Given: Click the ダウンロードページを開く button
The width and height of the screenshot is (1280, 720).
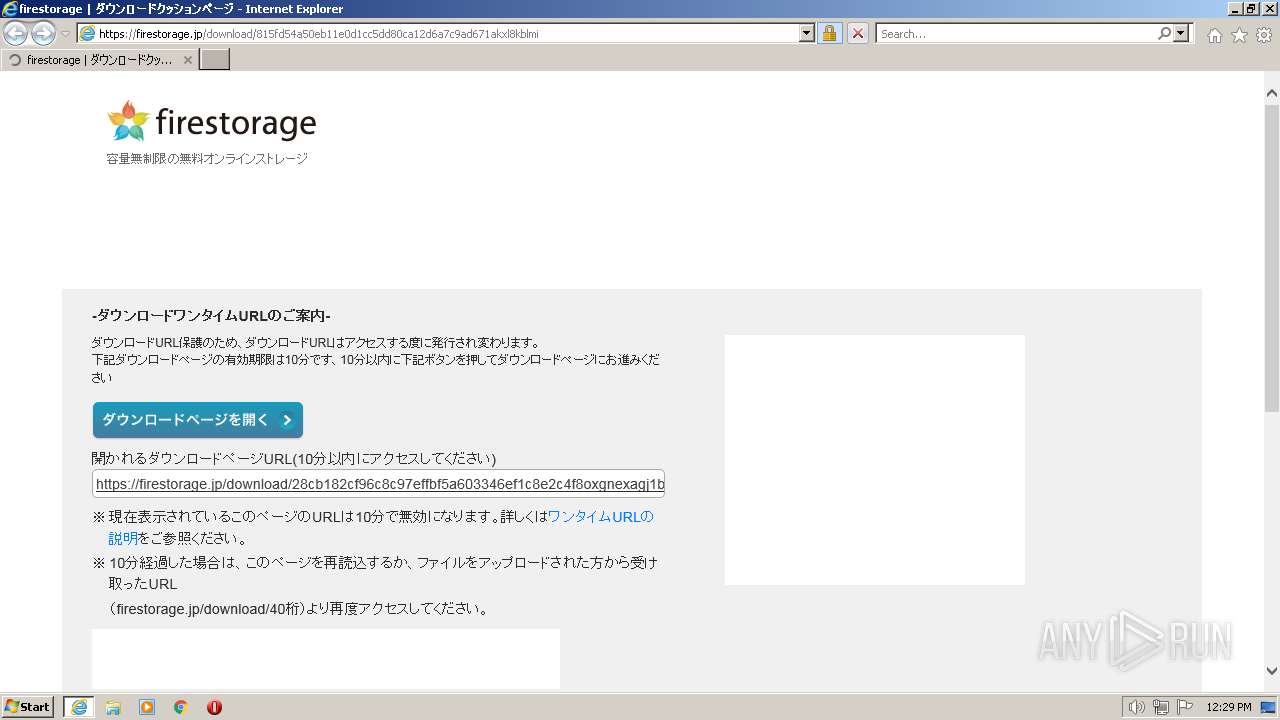Looking at the screenshot, I should click(198, 420).
